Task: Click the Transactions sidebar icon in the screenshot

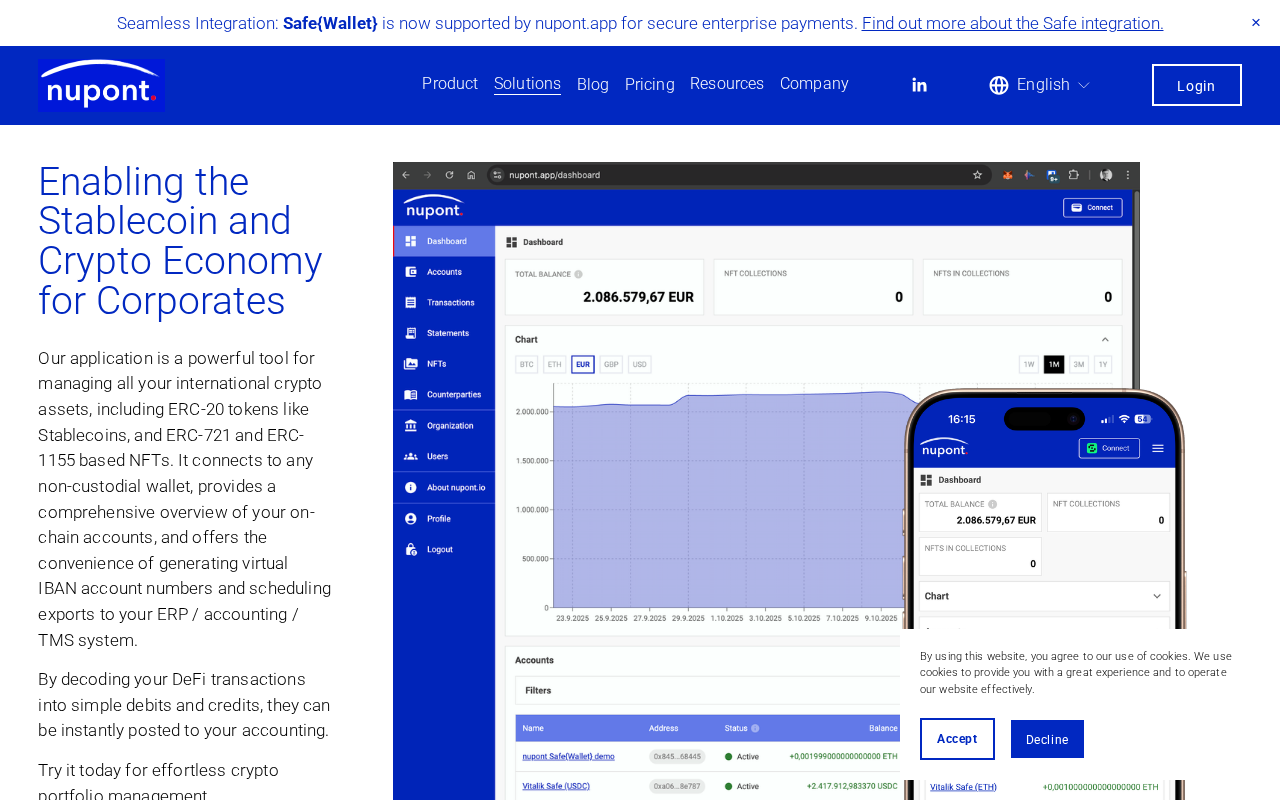Action: [410, 302]
